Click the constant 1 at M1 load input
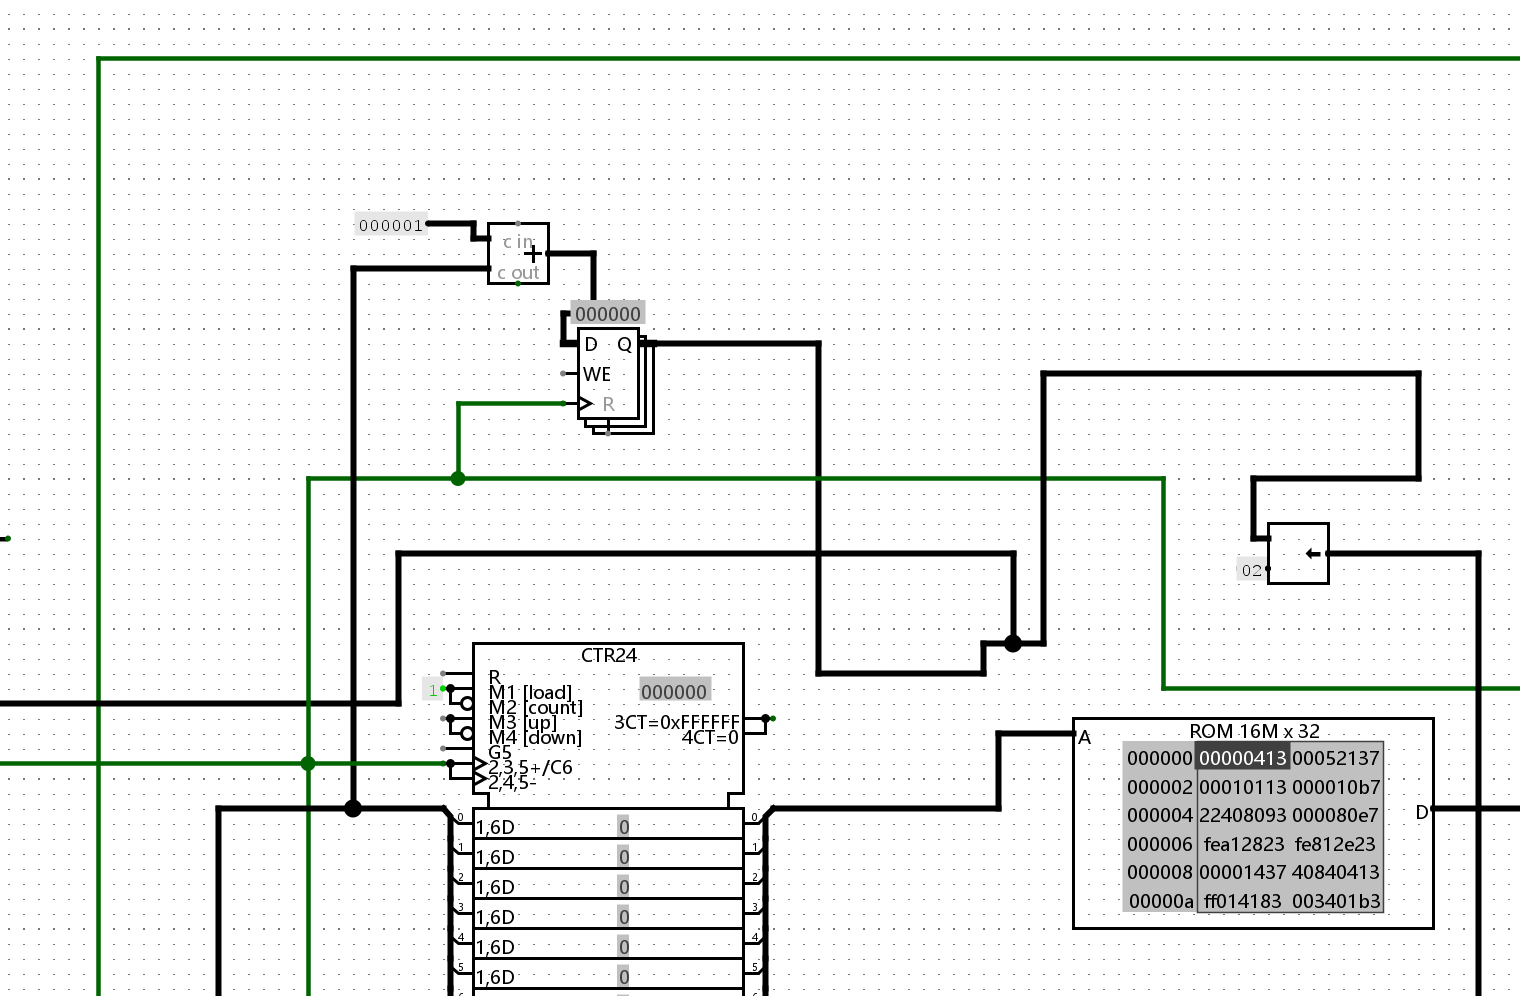The image size is (1520, 996). point(433,690)
